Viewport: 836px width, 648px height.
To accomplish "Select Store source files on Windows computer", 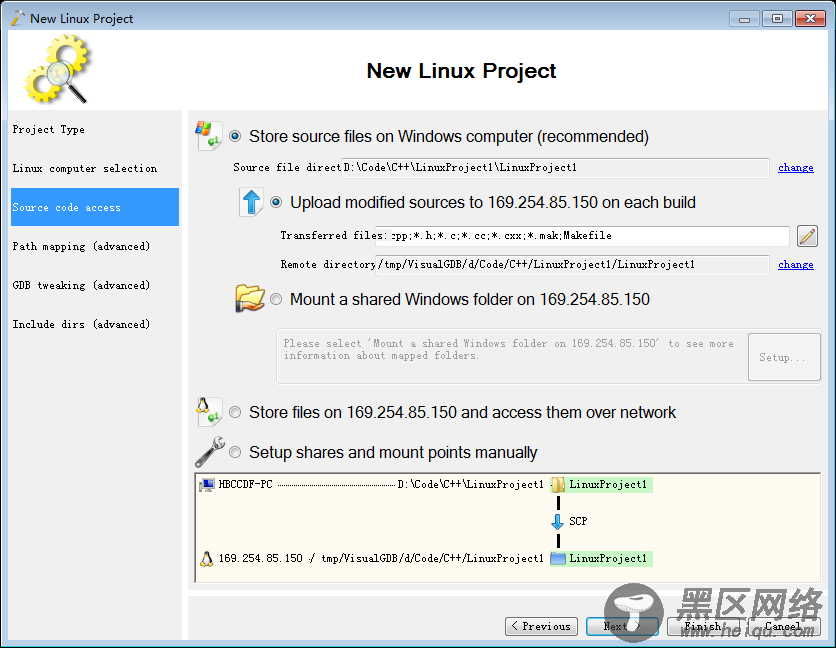I will coord(235,137).
